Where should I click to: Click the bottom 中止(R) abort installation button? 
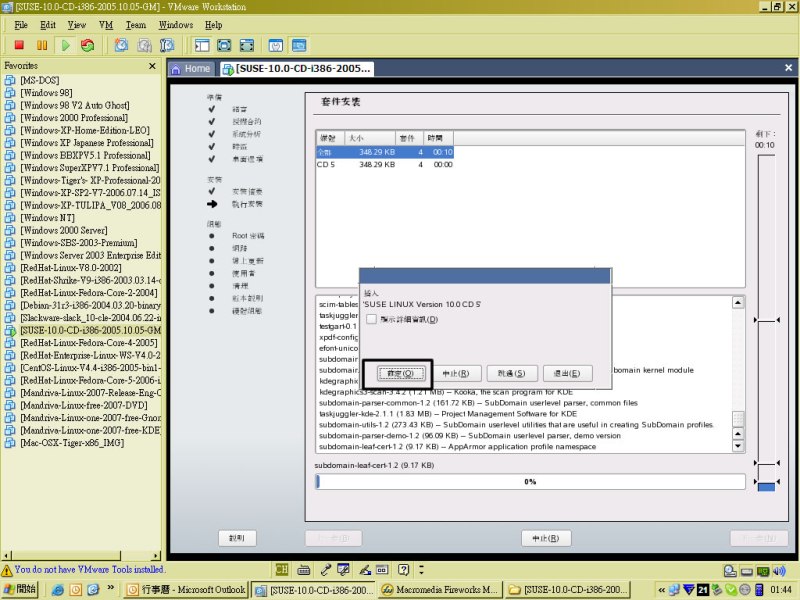tap(546, 538)
